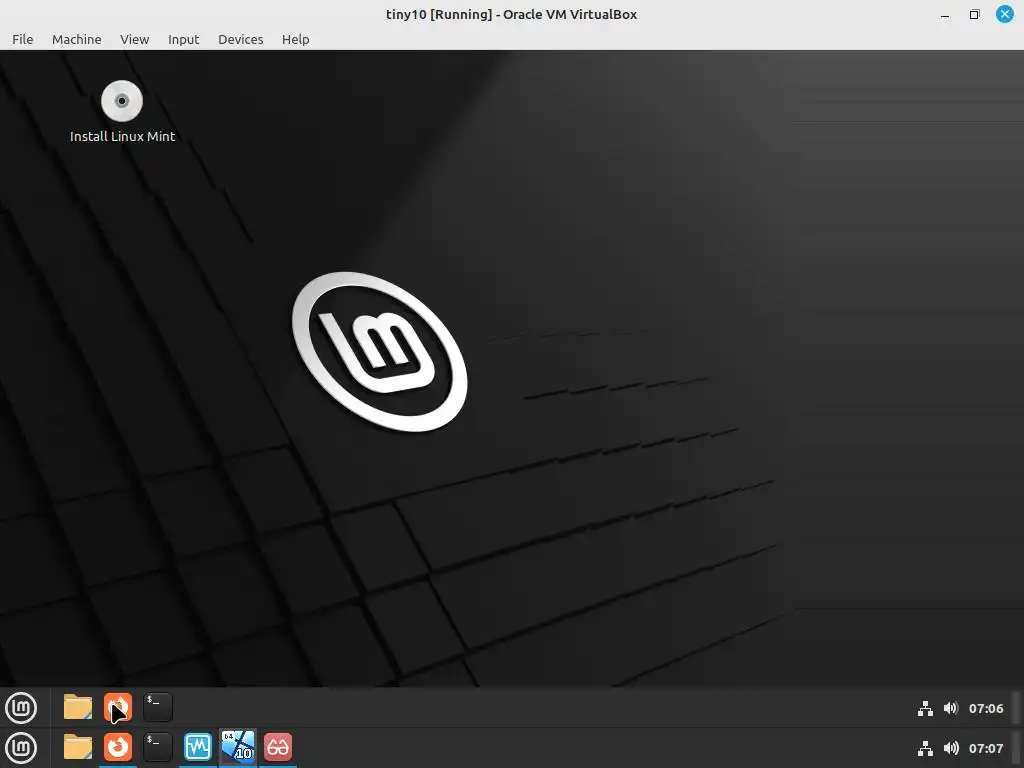Open the Files folder in the host panel
1024x768 pixels.
(x=78, y=747)
